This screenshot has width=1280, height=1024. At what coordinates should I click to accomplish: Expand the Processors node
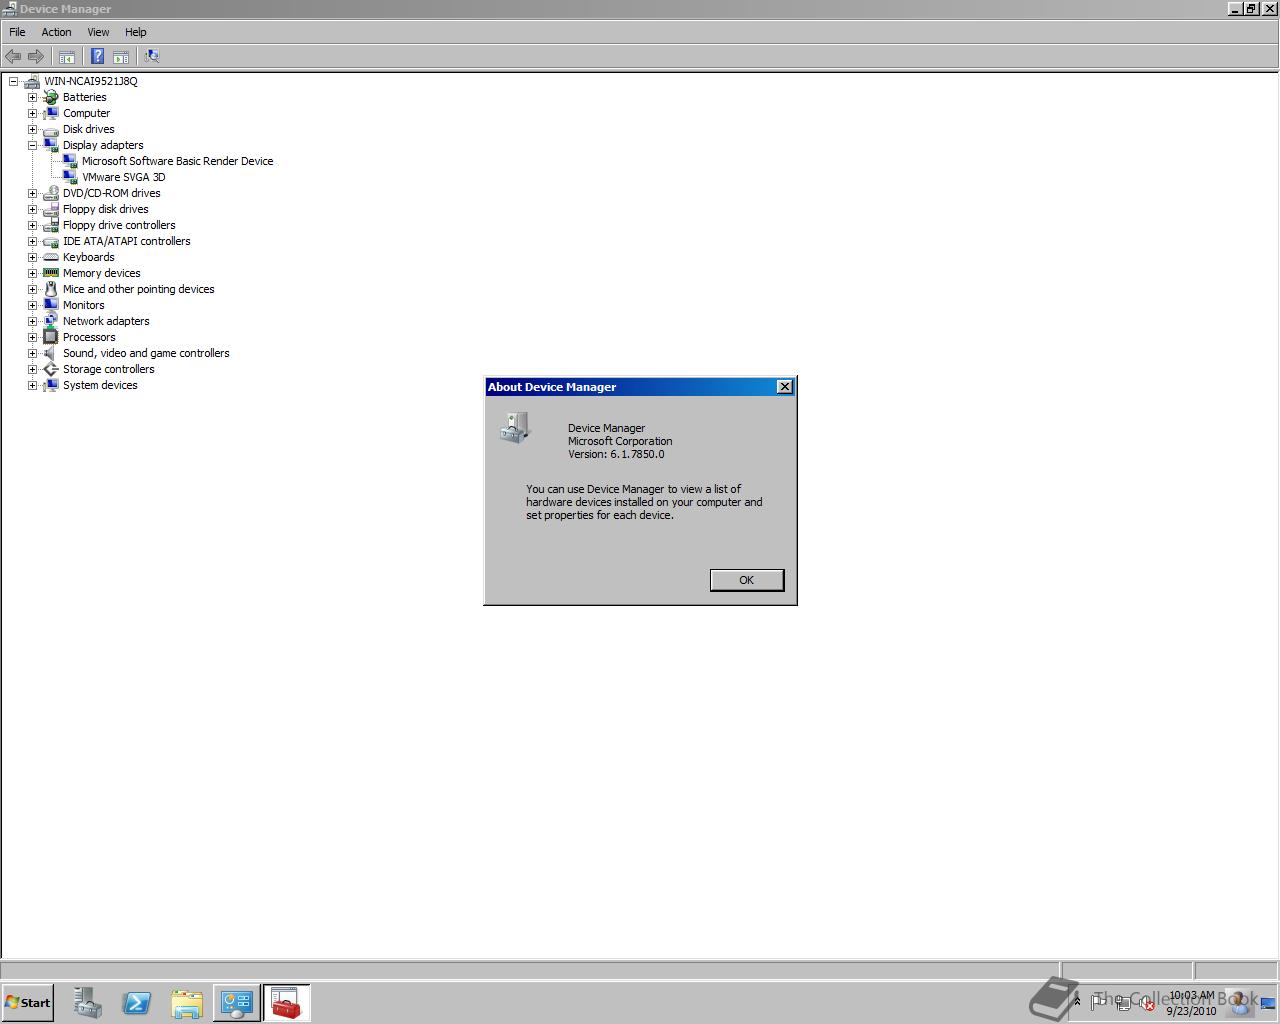32,337
